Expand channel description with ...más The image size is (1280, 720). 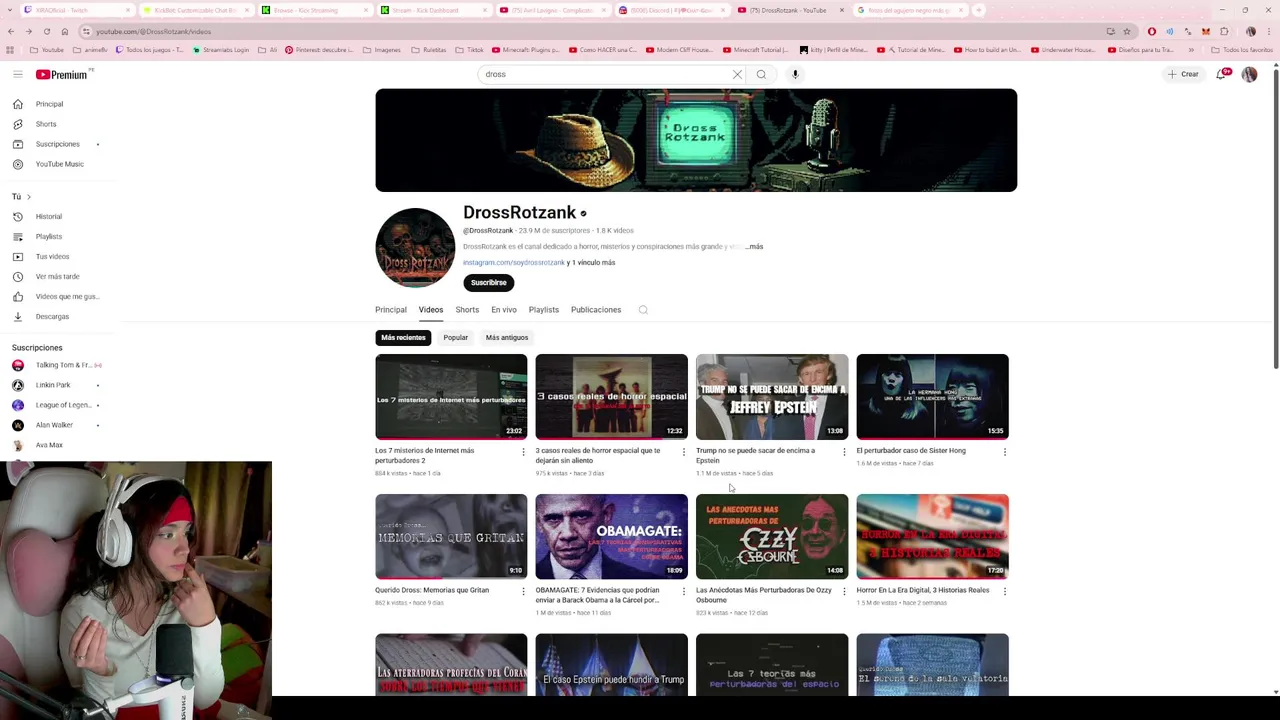(754, 246)
